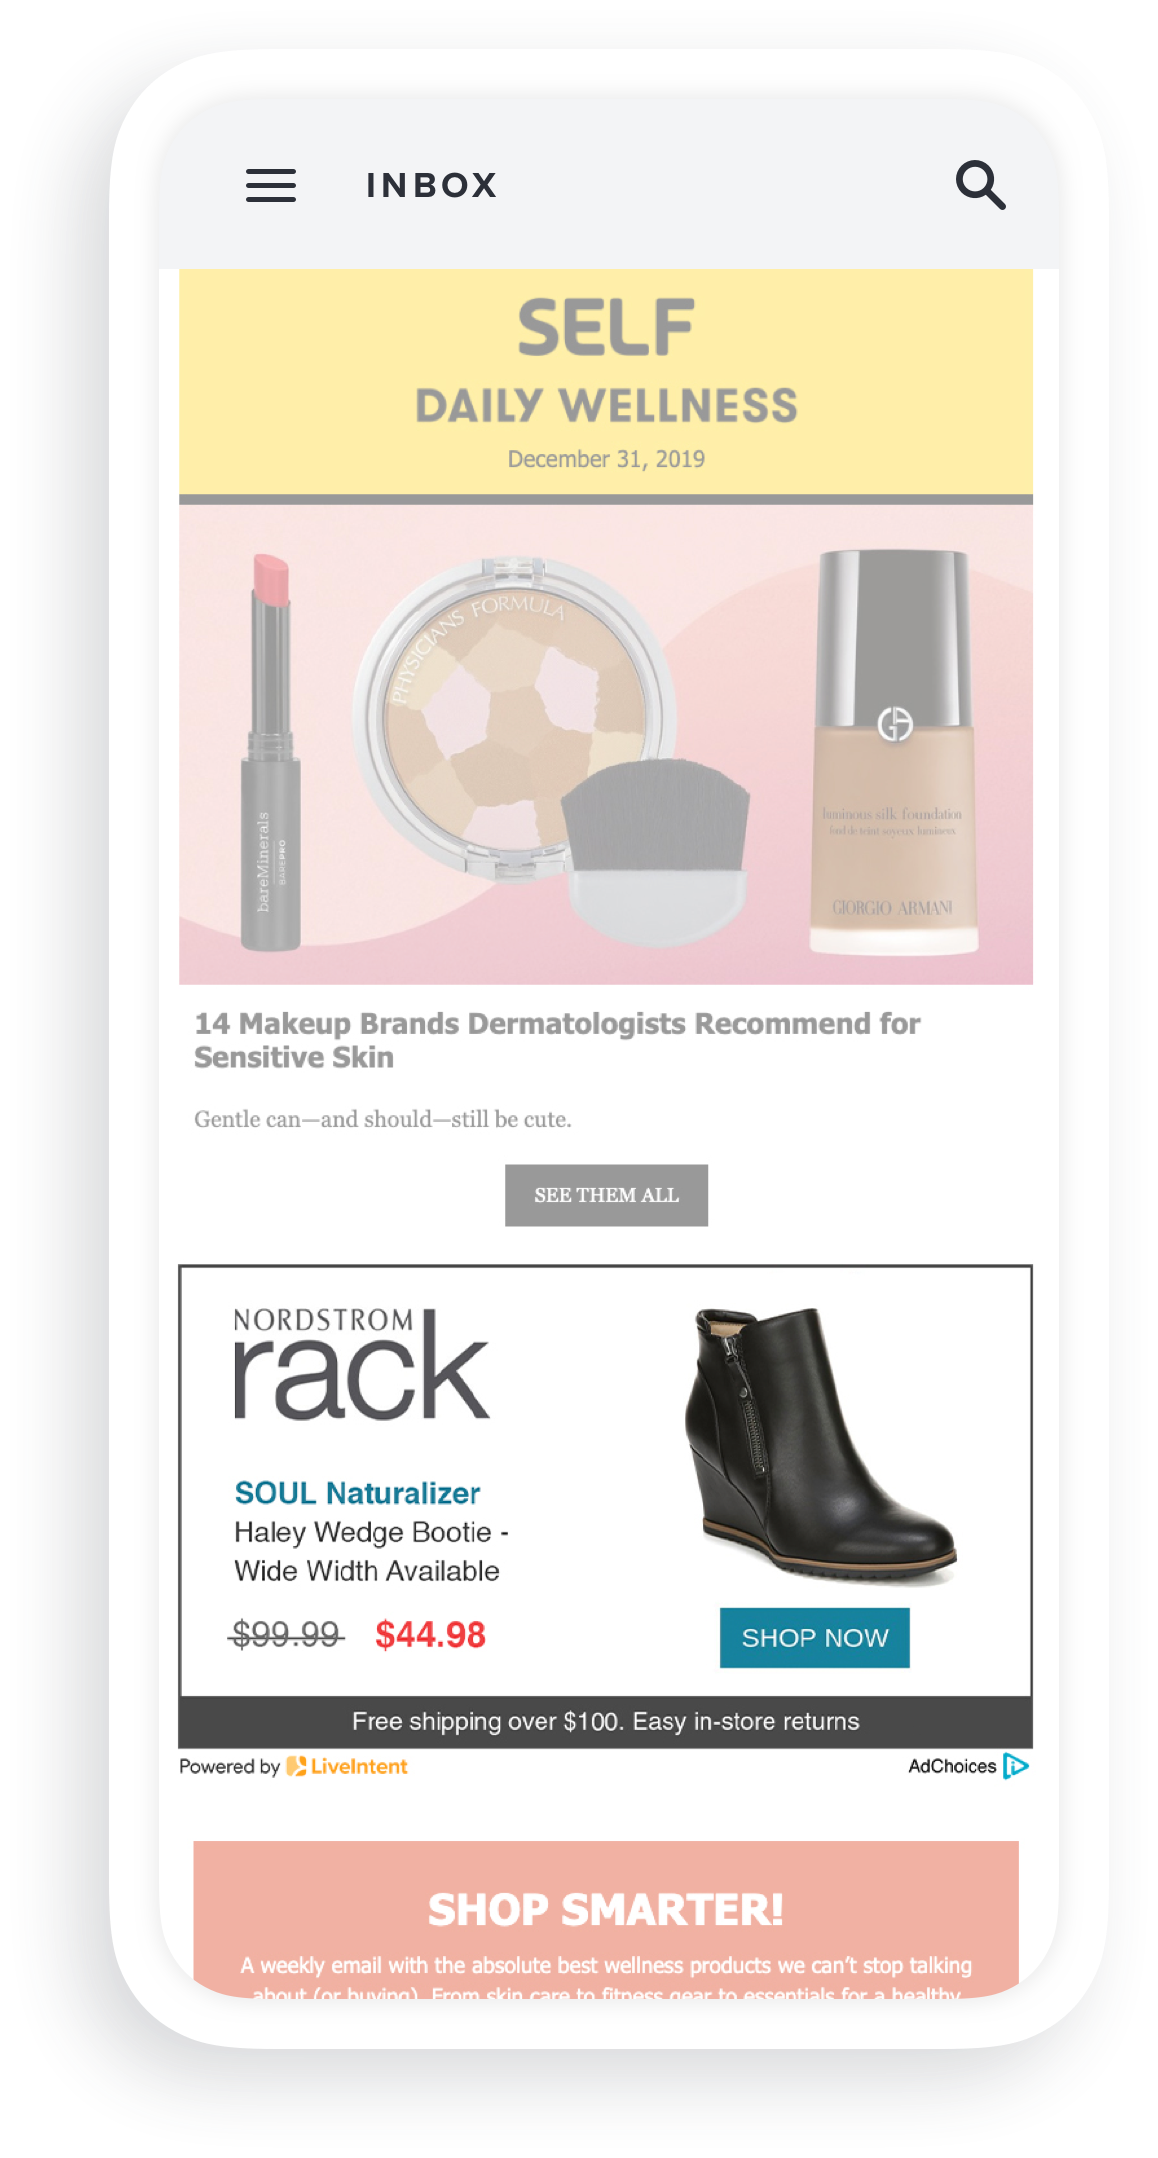The height and width of the screenshot is (2158, 1158).
Task: Click the Giorgio Armani foundation bottle
Action: click(x=893, y=750)
